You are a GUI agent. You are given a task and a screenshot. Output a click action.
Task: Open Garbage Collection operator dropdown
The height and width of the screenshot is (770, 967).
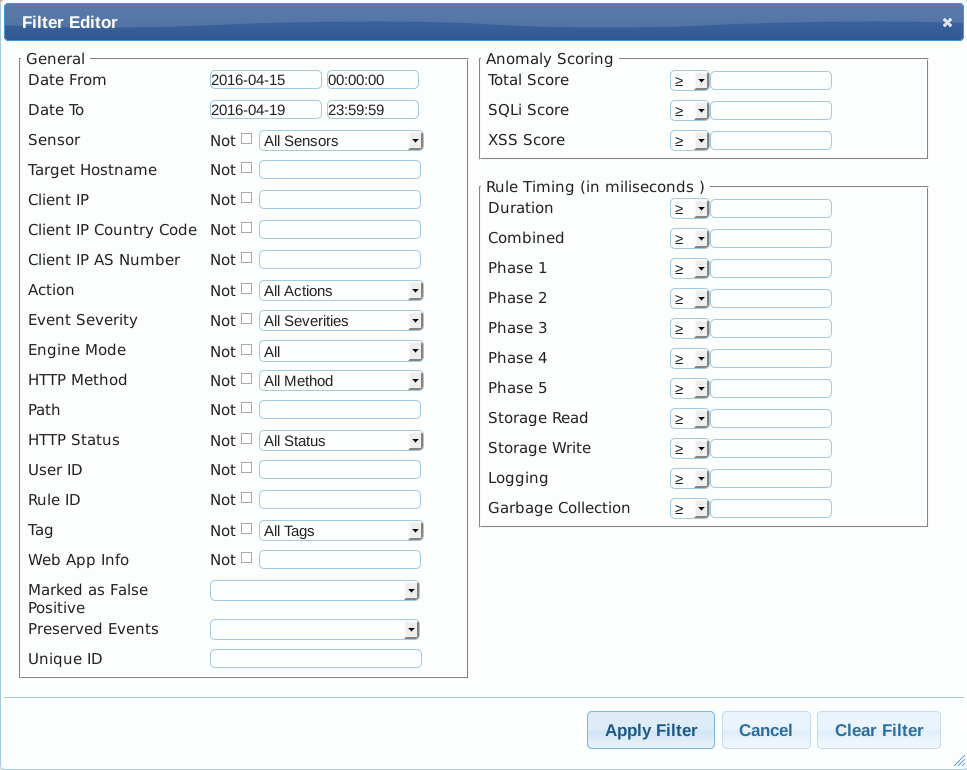[x=689, y=509]
